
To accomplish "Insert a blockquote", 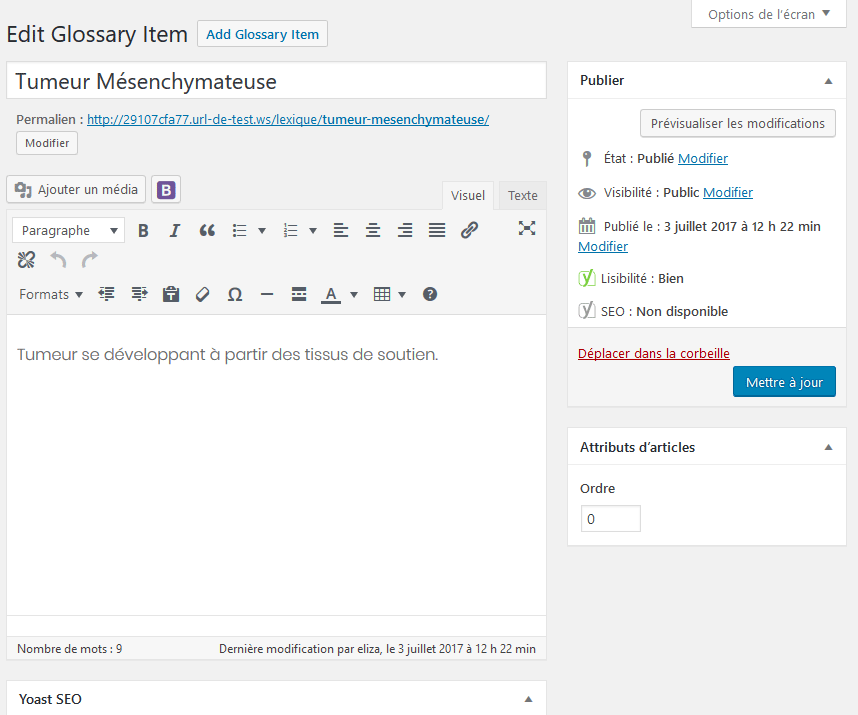I will 207,231.
